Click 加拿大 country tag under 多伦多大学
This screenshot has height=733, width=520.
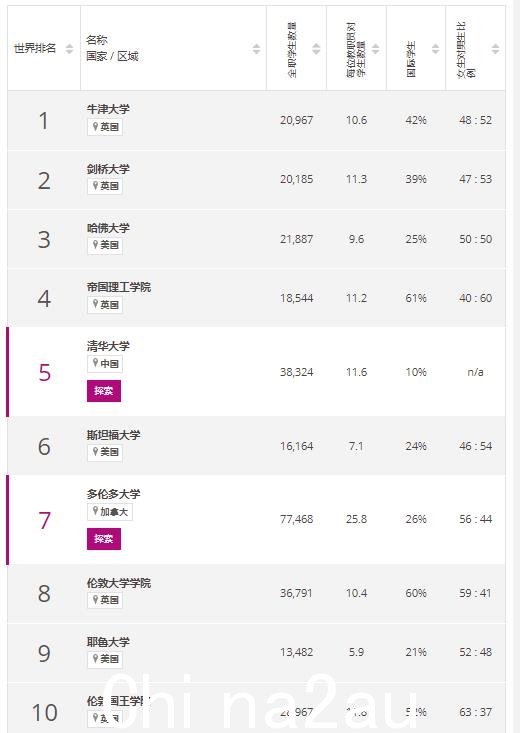[x=110, y=511]
